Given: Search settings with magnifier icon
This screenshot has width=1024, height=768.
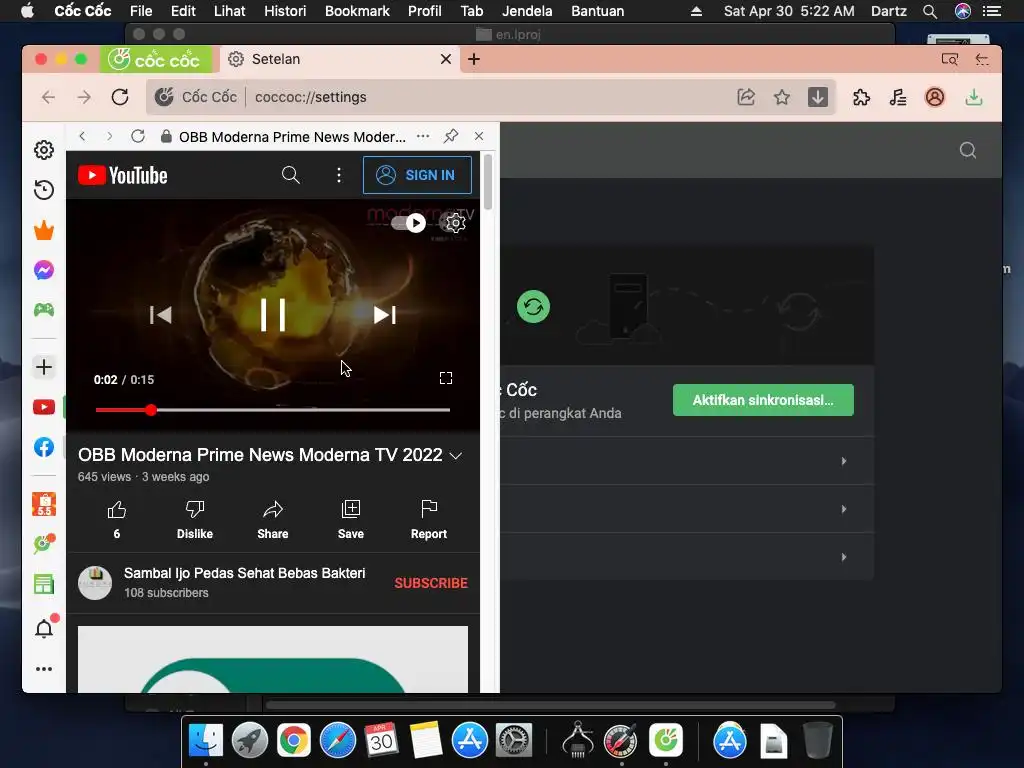Looking at the screenshot, I should click(x=968, y=151).
